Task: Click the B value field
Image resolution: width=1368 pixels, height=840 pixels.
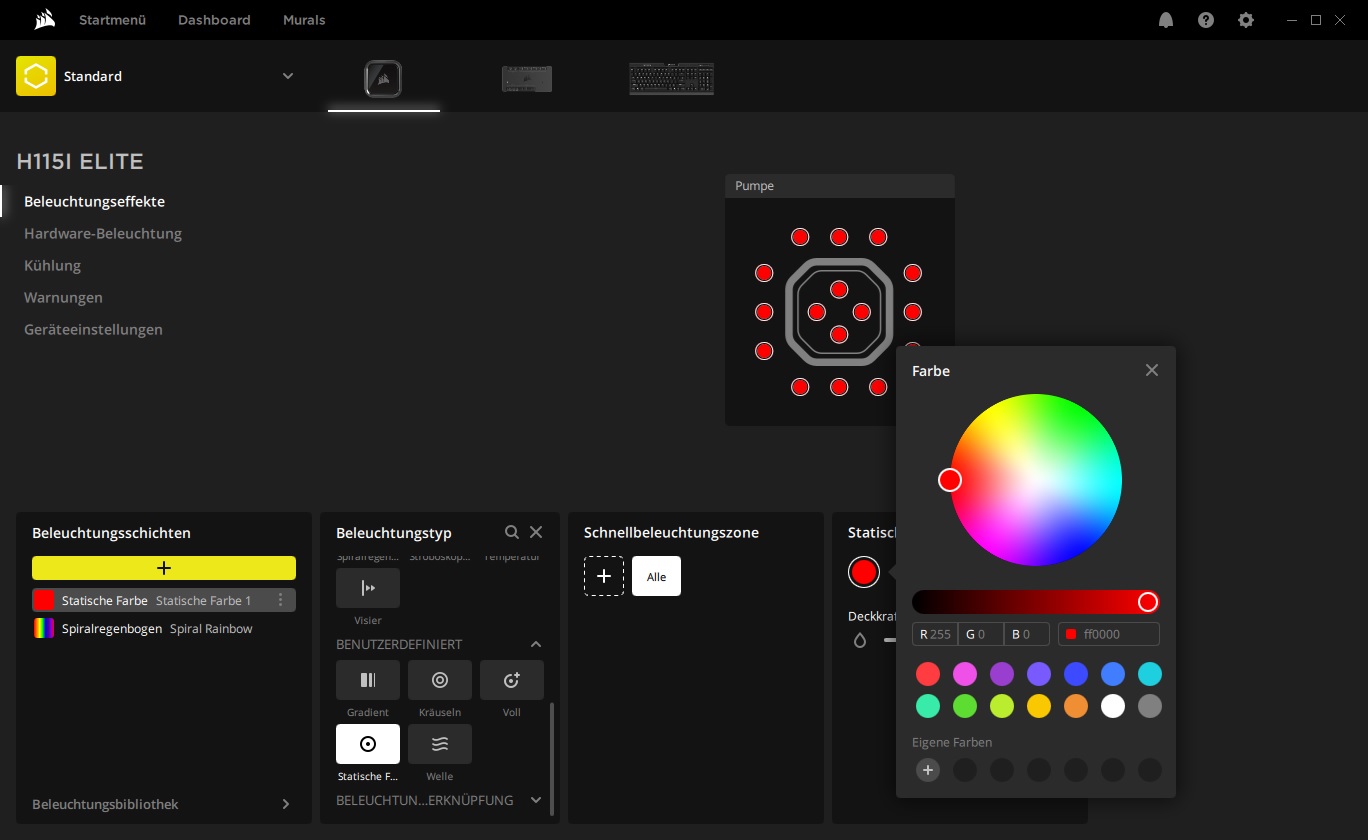Action: pyautogui.click(x=1027, y=634)
